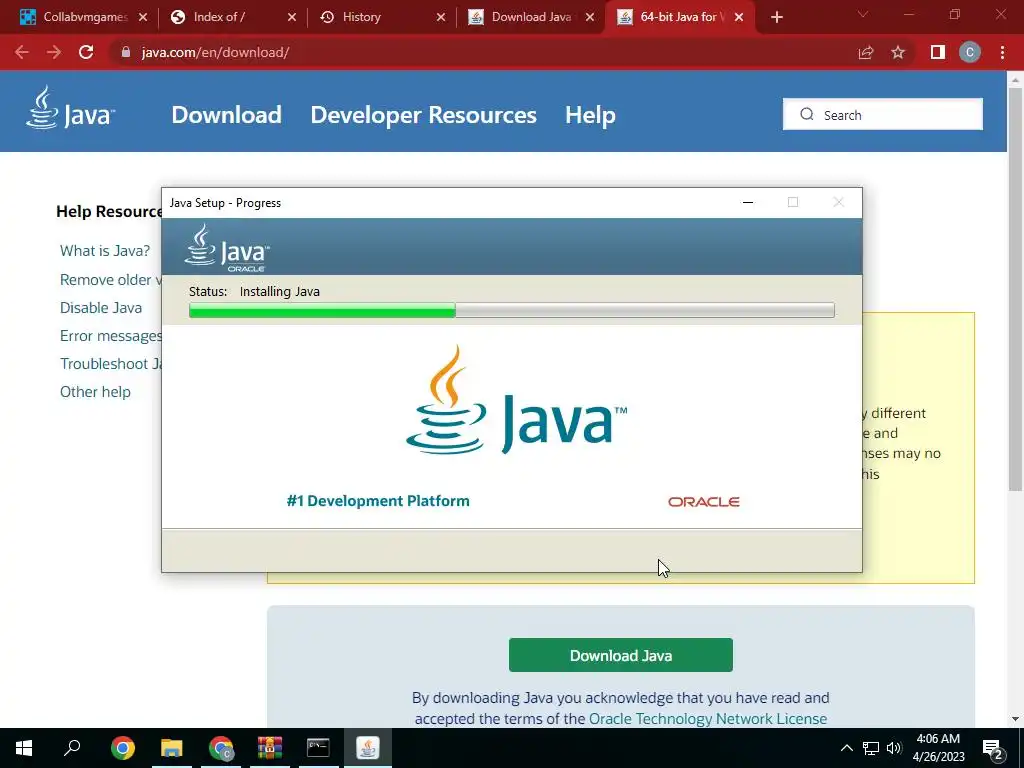
Task: Open the second Chrome profile taskbar icon
Action: (x=221, y=748)
